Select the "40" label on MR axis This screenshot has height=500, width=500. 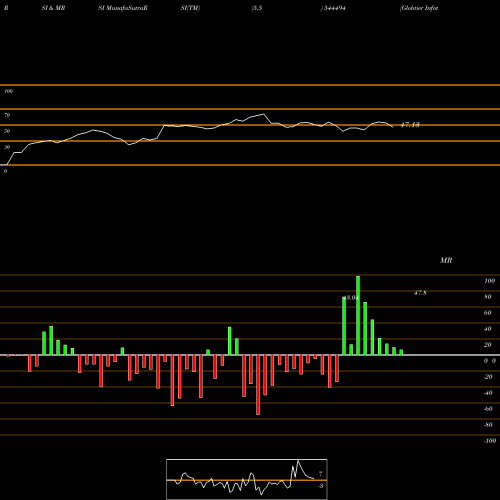[488, 329]
